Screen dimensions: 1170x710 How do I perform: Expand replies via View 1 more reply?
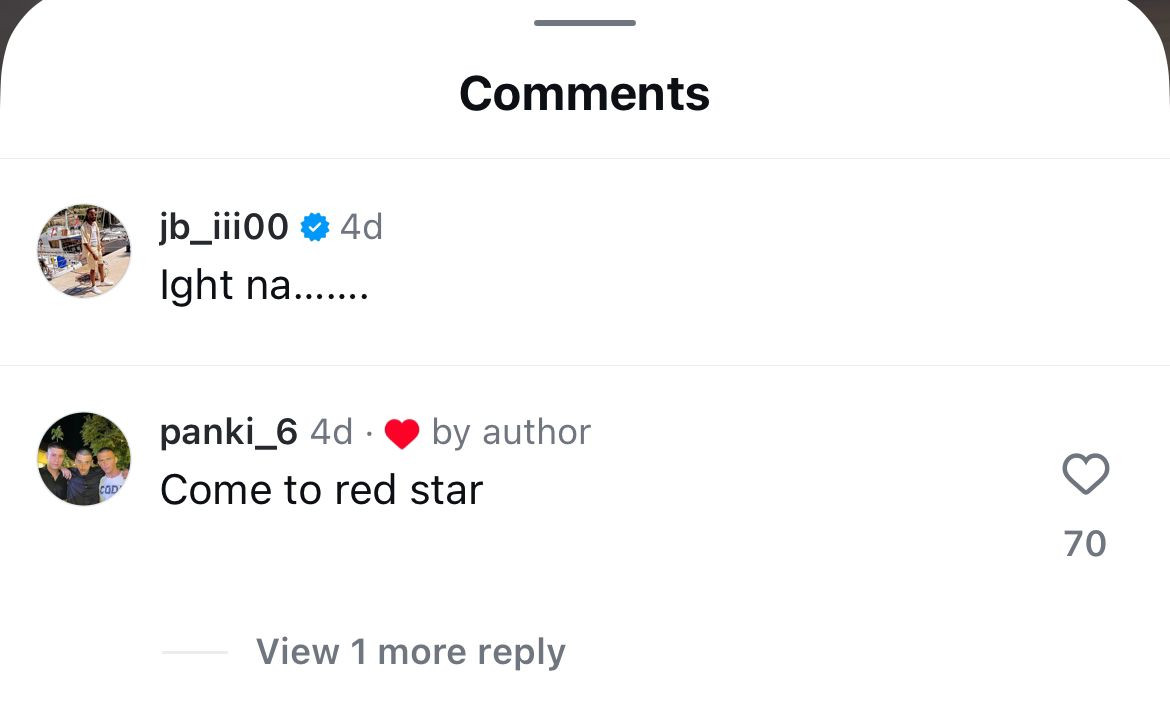(410, 652)
